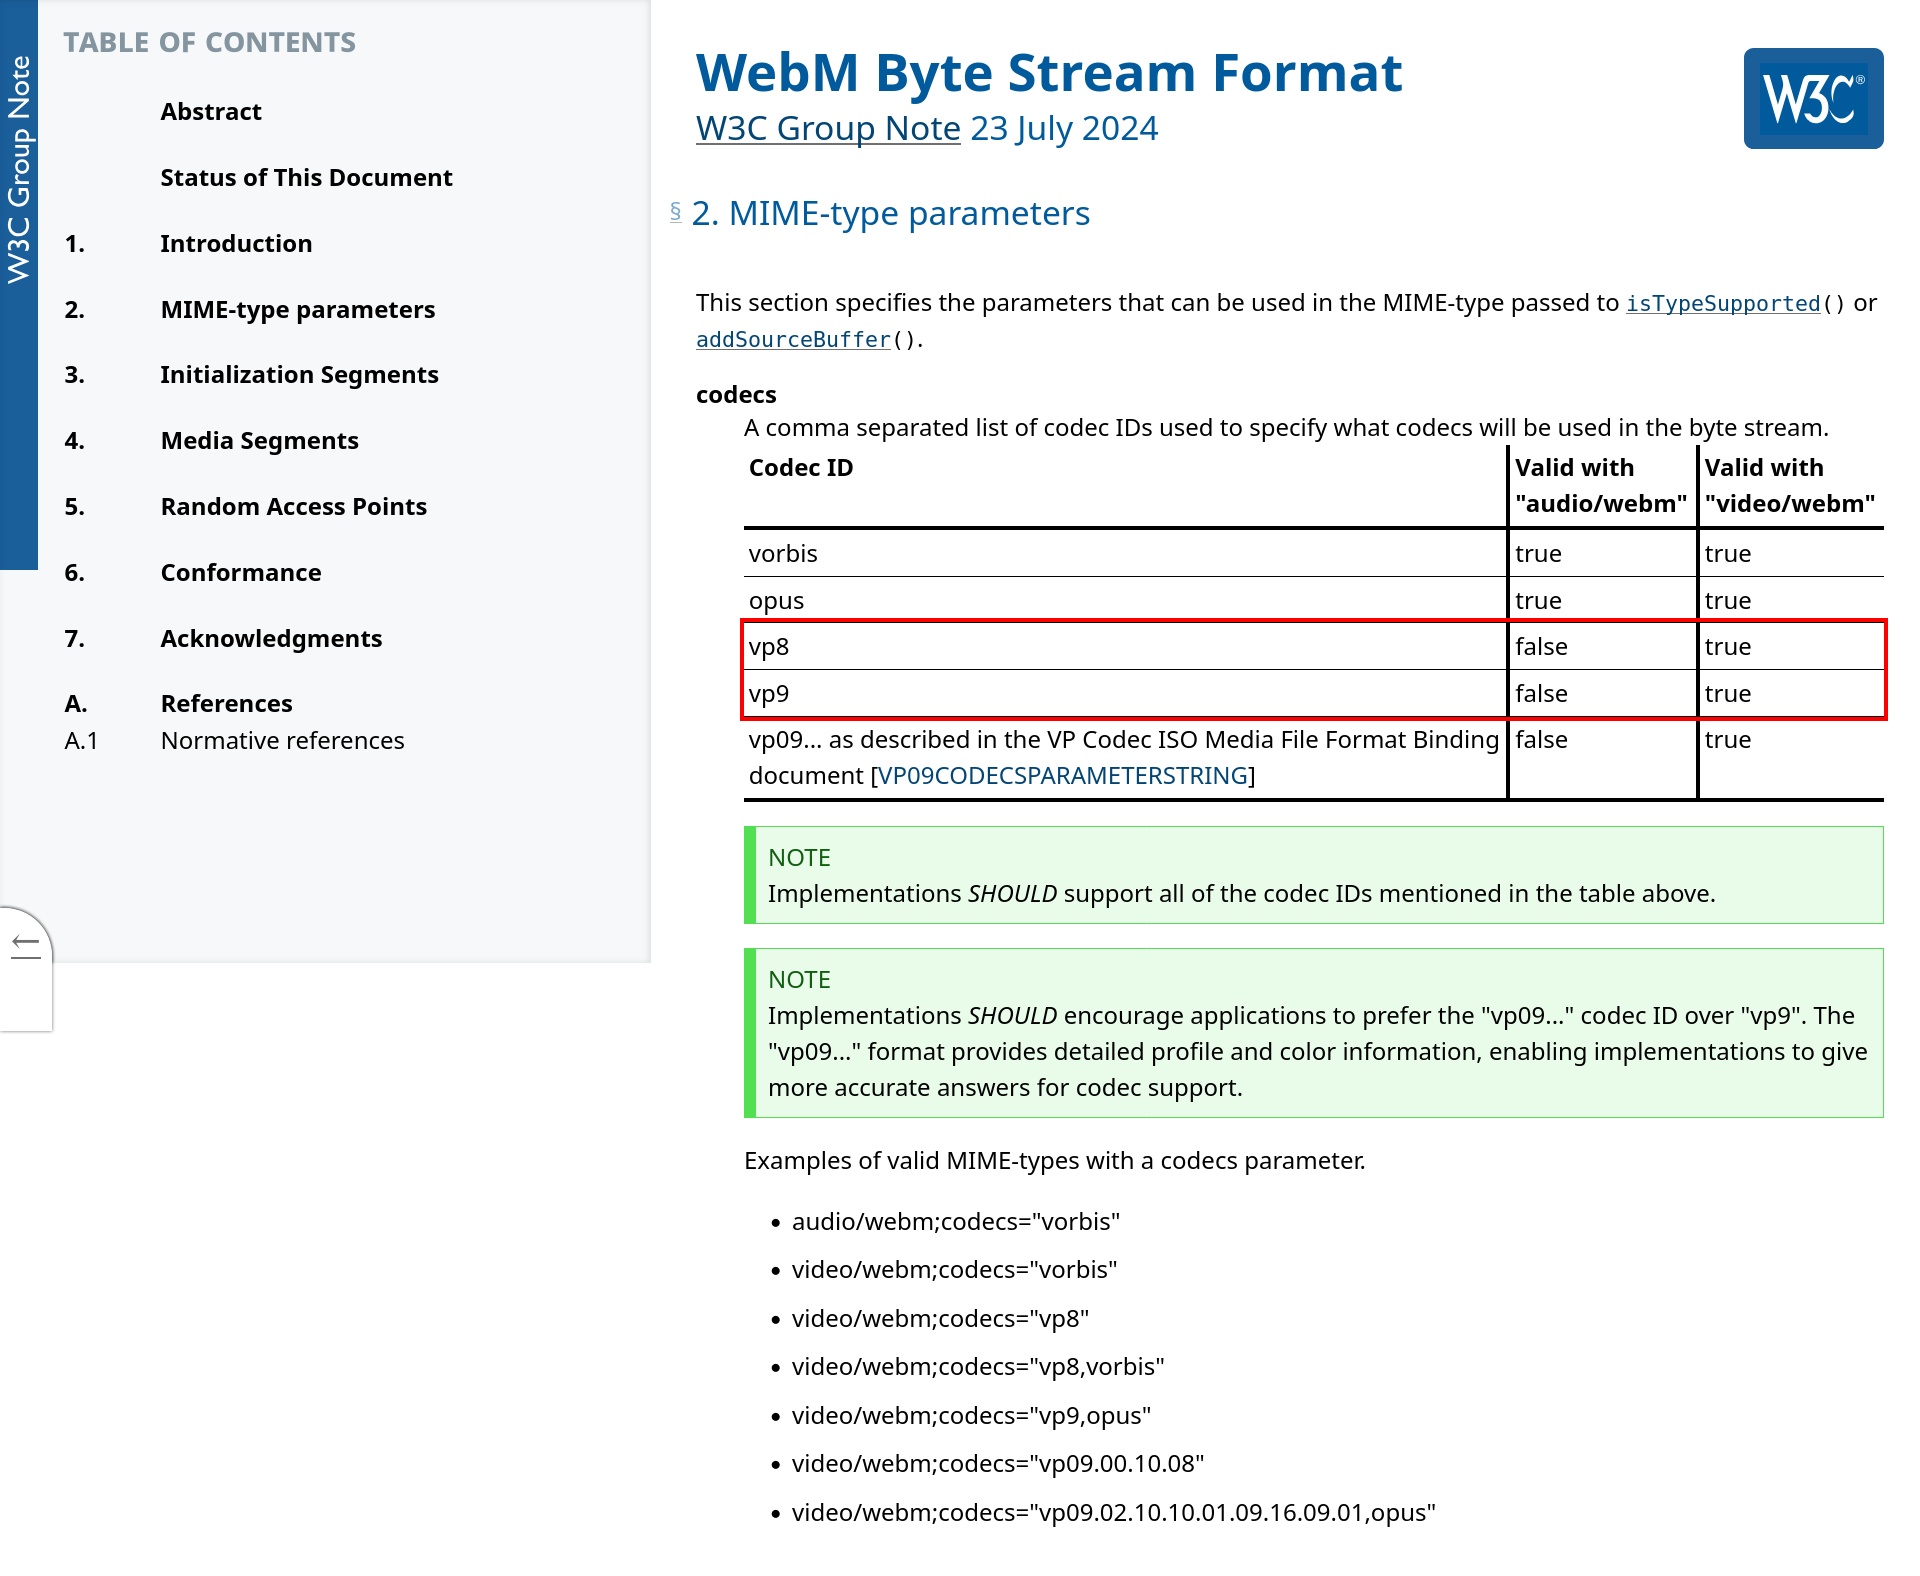Open the Conformance section
The height and width of the screenshot is (1576, 1920).
click(241, 573)
